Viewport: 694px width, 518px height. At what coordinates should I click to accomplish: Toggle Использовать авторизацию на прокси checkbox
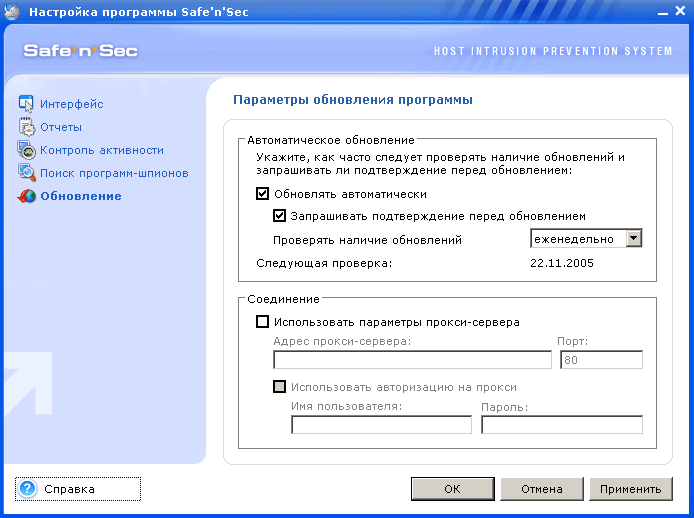tap(279, 387)
